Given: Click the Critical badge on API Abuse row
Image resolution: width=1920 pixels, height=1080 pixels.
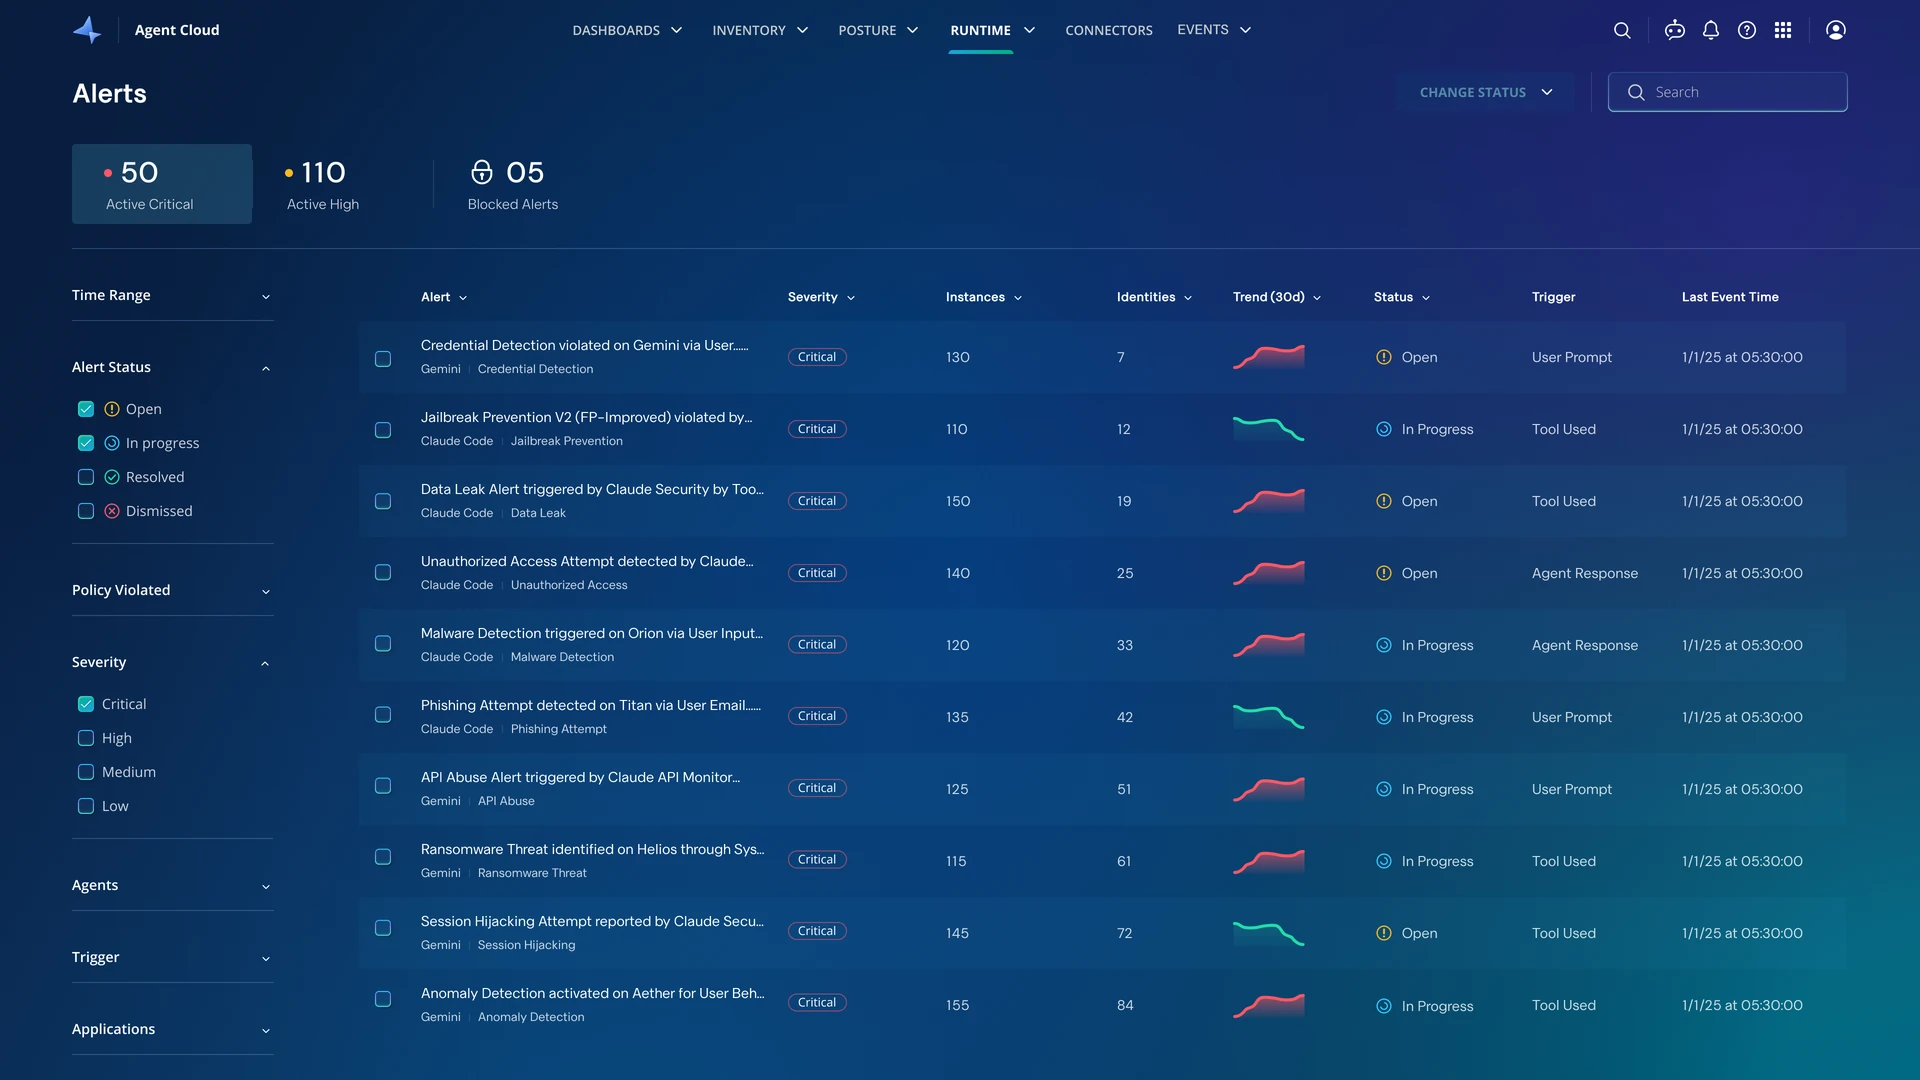Looking at the screenshot, I should click(817, 788).
